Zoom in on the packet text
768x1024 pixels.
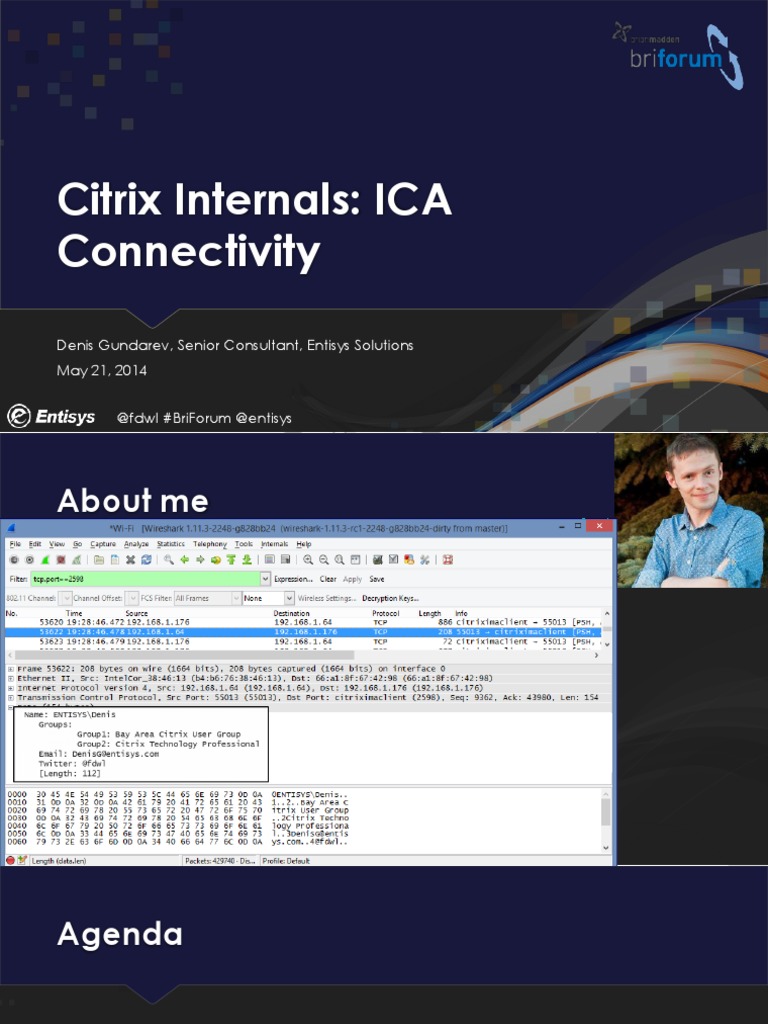click(x=308, y=560)
